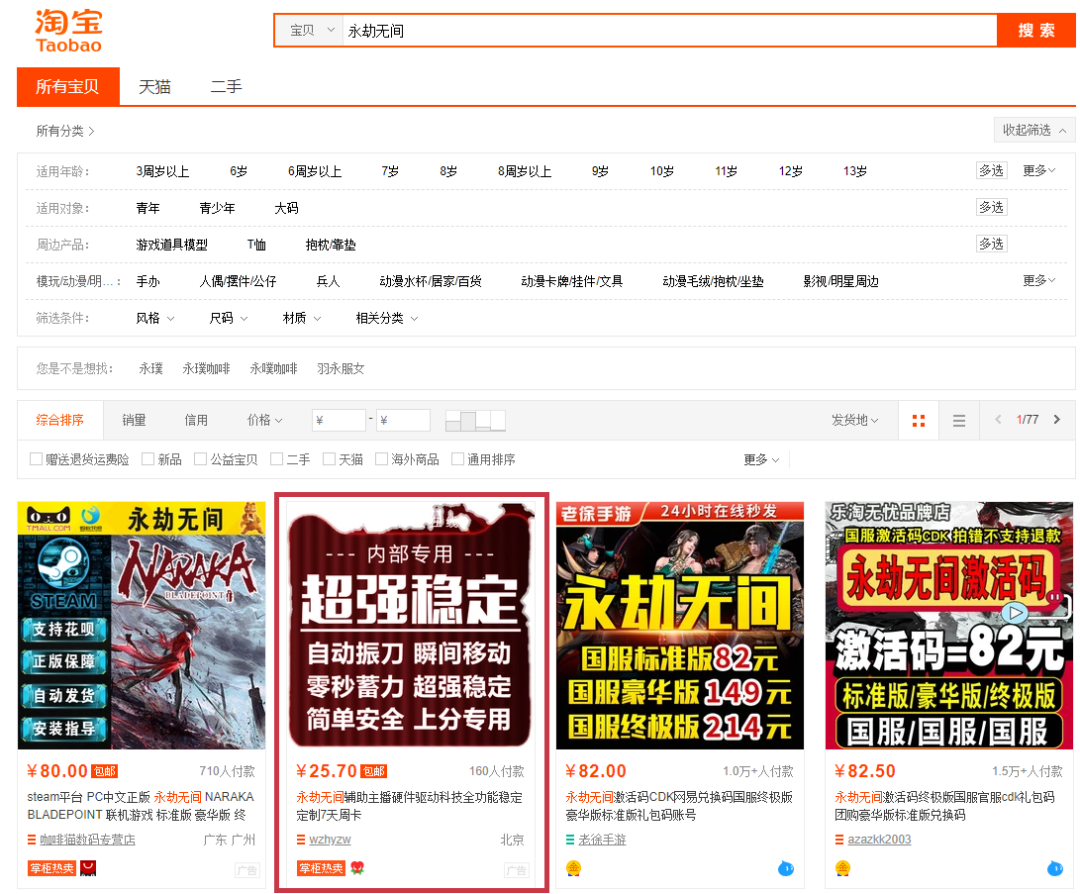
Task: Filter by 游戏道具模型
Action: click(172, 245)
